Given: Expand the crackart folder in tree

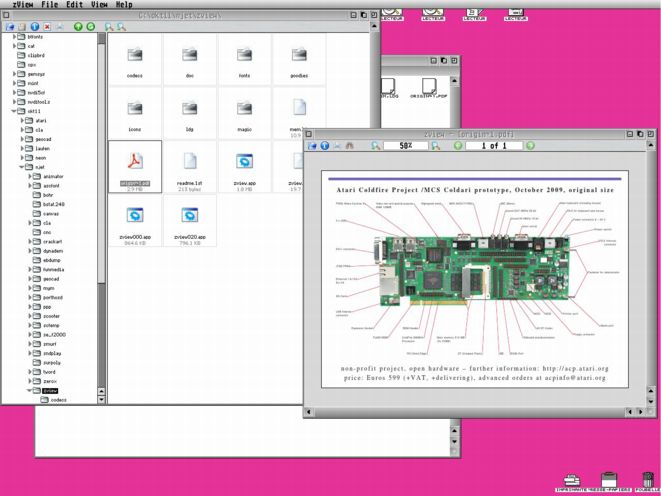Looking at the screenshot, I should [30, 241].
